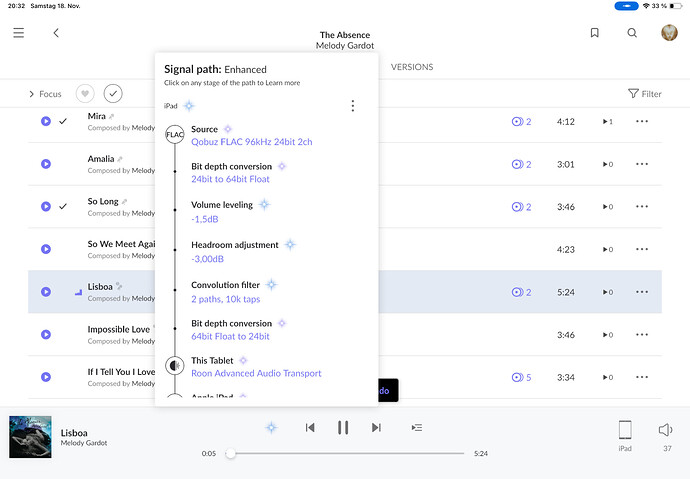690x479 pixels.
Task: Seek on the track progress slider
Action: click(347, 453)
